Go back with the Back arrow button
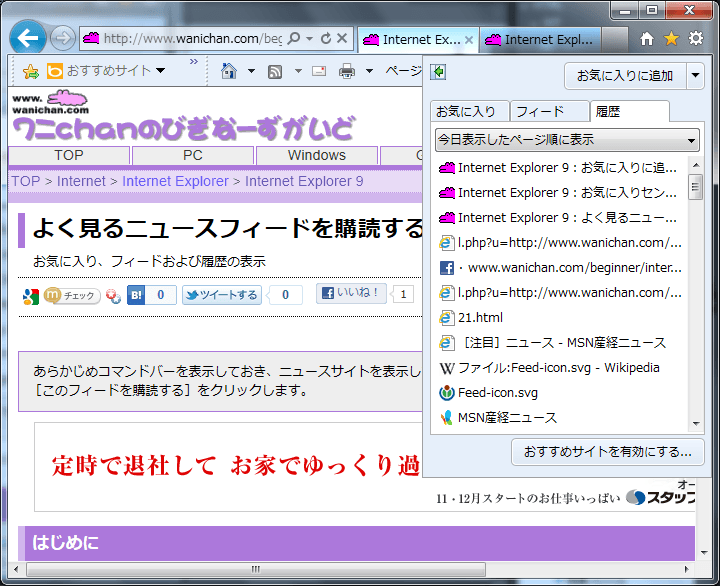This screenshot has width=720, height=586. point(28,38)
